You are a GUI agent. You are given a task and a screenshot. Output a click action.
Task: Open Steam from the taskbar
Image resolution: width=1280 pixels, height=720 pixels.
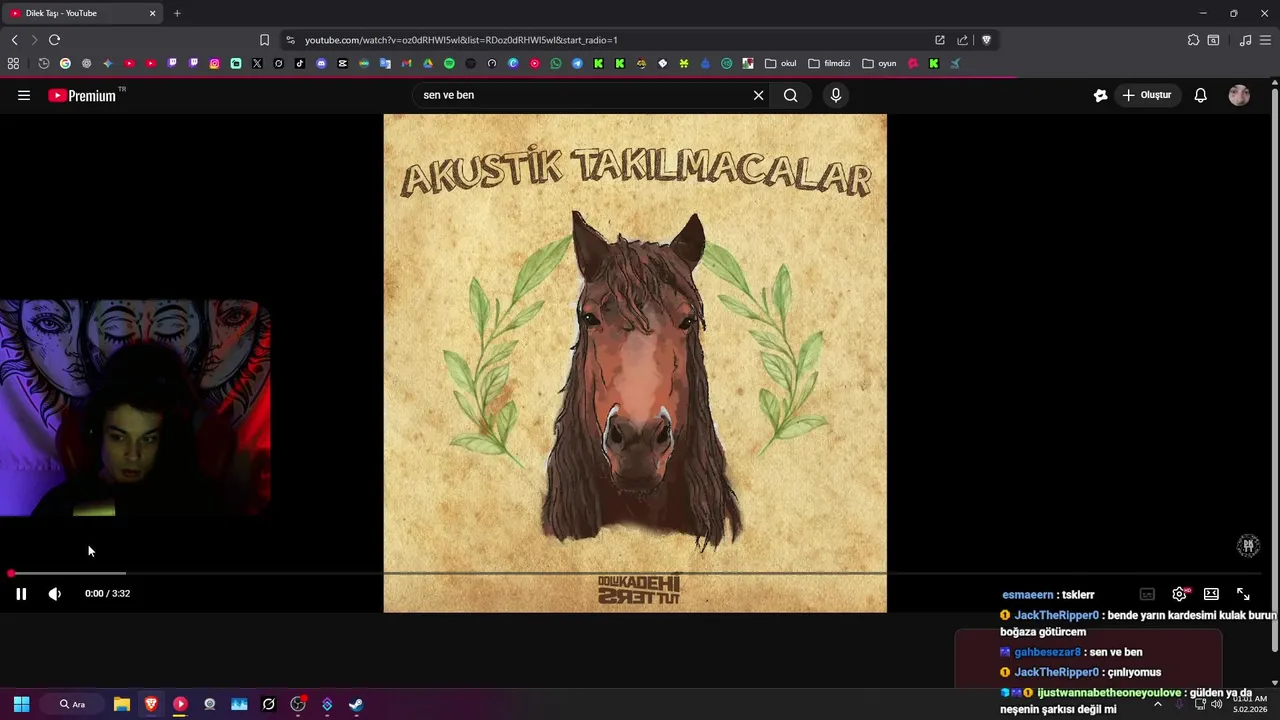coord(356,704)
